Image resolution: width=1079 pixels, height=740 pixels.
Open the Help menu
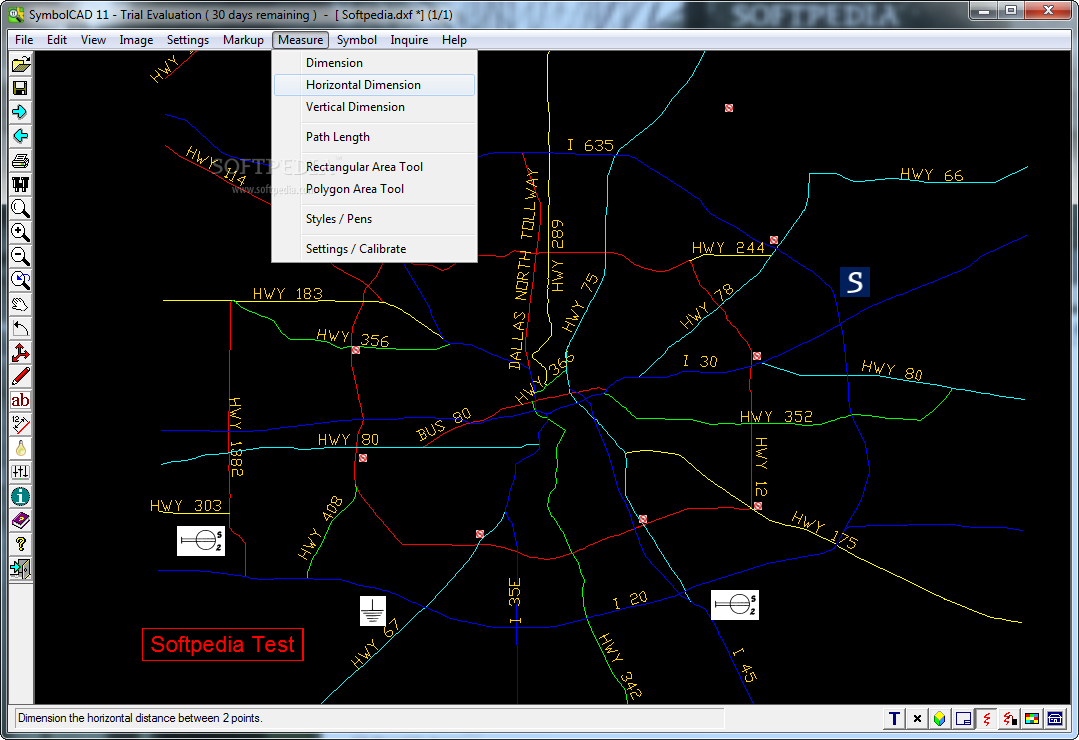pyautogui.click(x=454, y=40)
